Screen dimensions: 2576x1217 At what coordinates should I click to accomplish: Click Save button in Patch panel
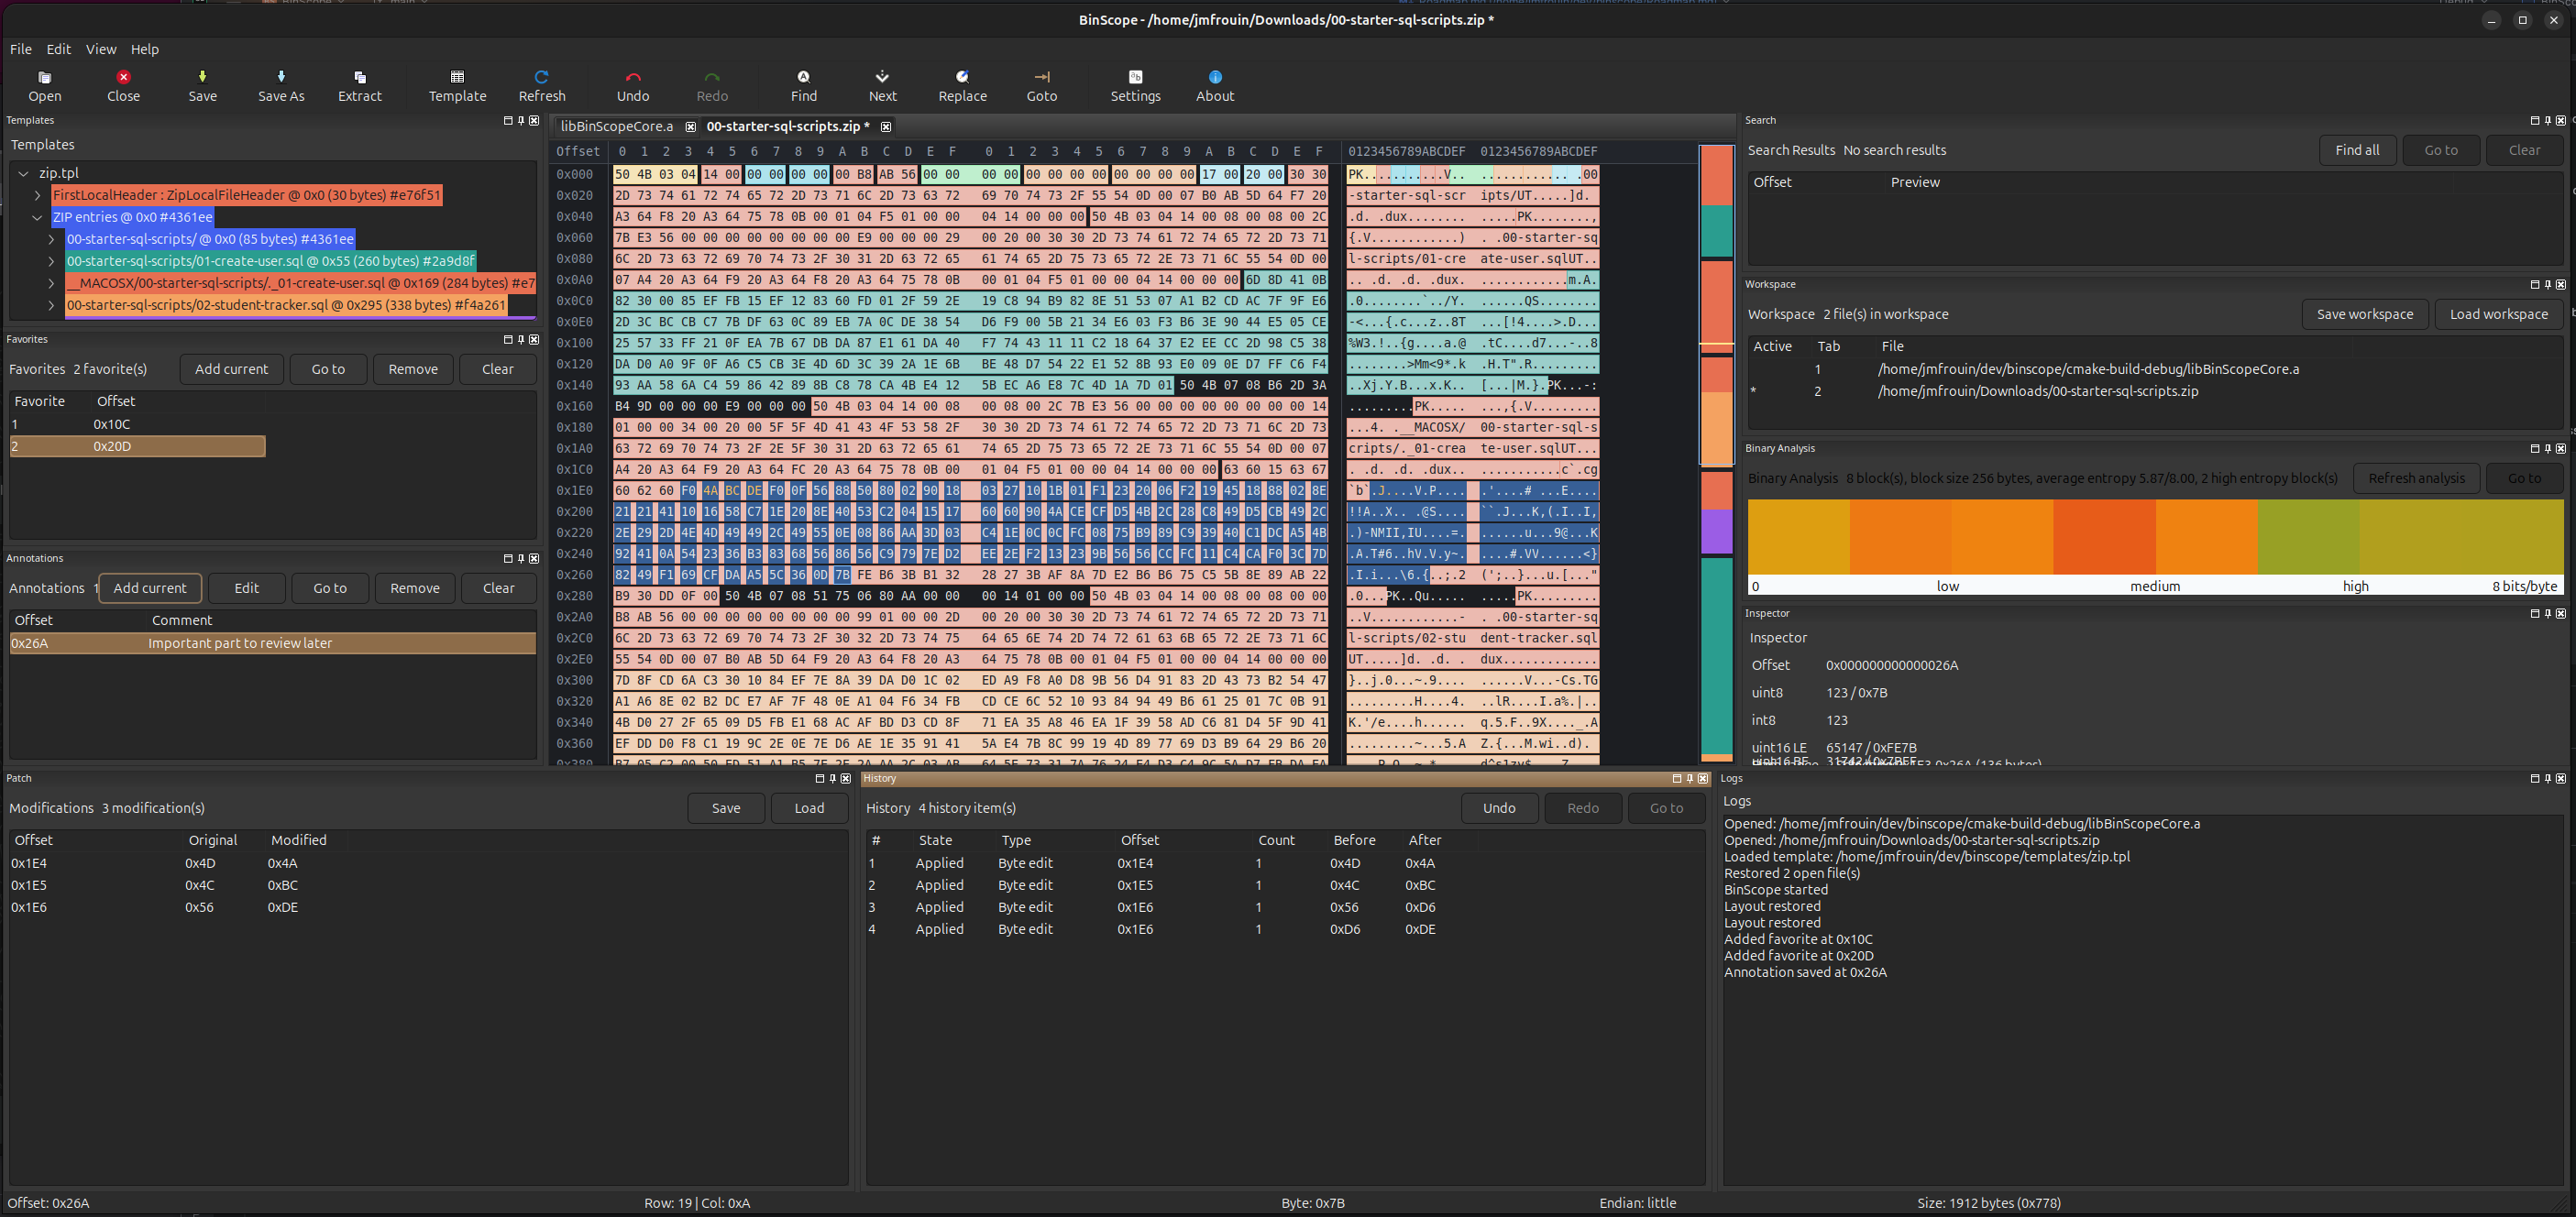[726, 808]
